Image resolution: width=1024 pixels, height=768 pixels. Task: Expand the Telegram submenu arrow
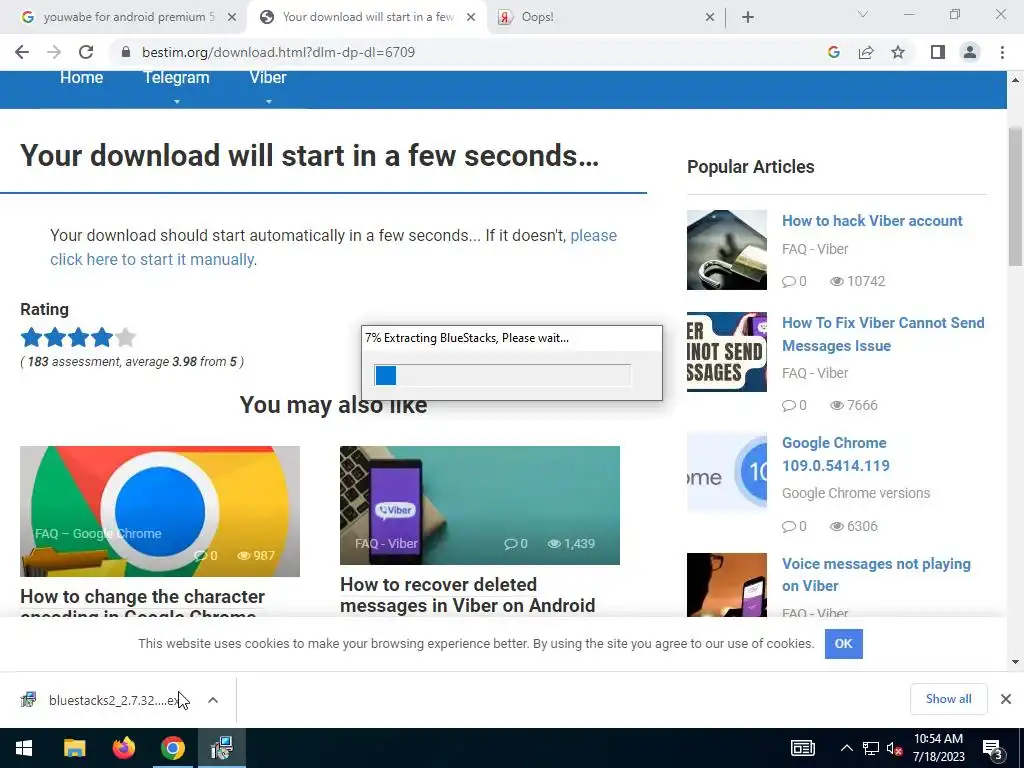point(176,101)
